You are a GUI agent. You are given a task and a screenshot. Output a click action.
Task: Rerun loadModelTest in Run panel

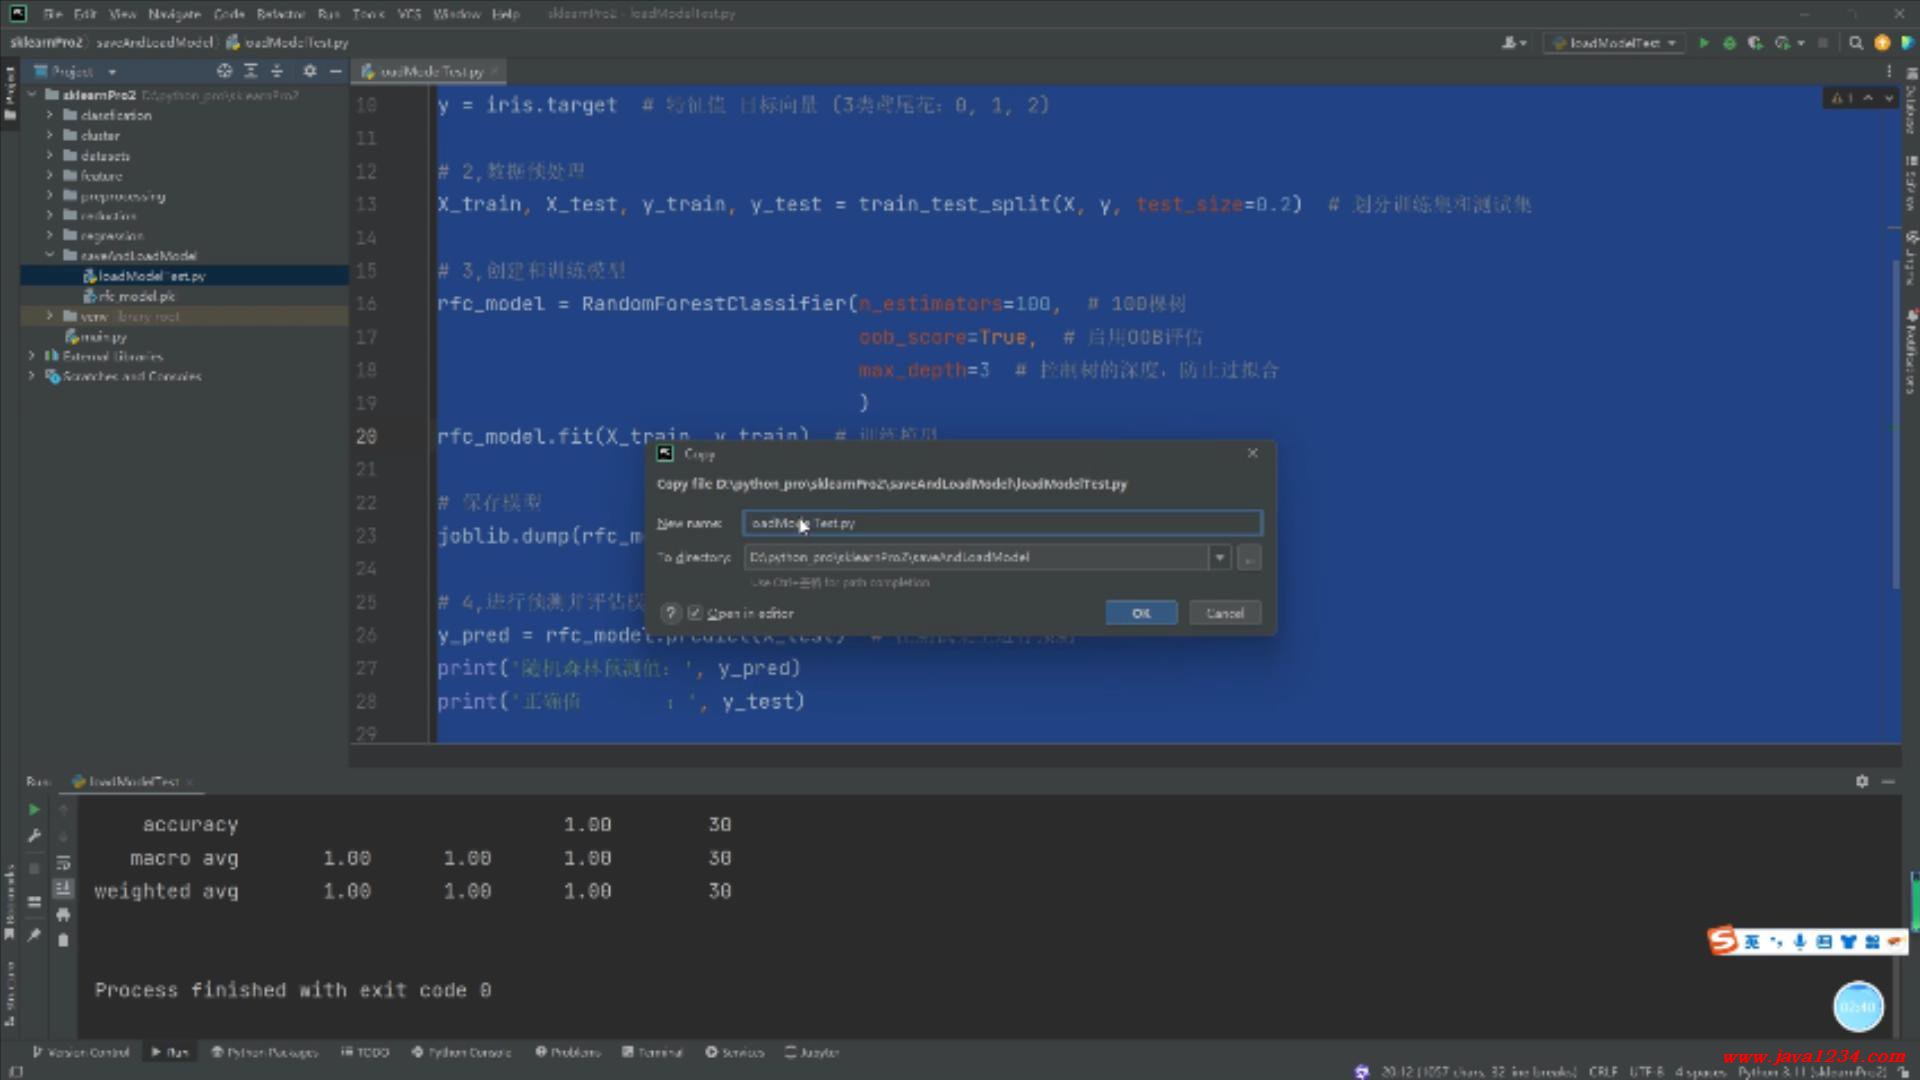34,809
